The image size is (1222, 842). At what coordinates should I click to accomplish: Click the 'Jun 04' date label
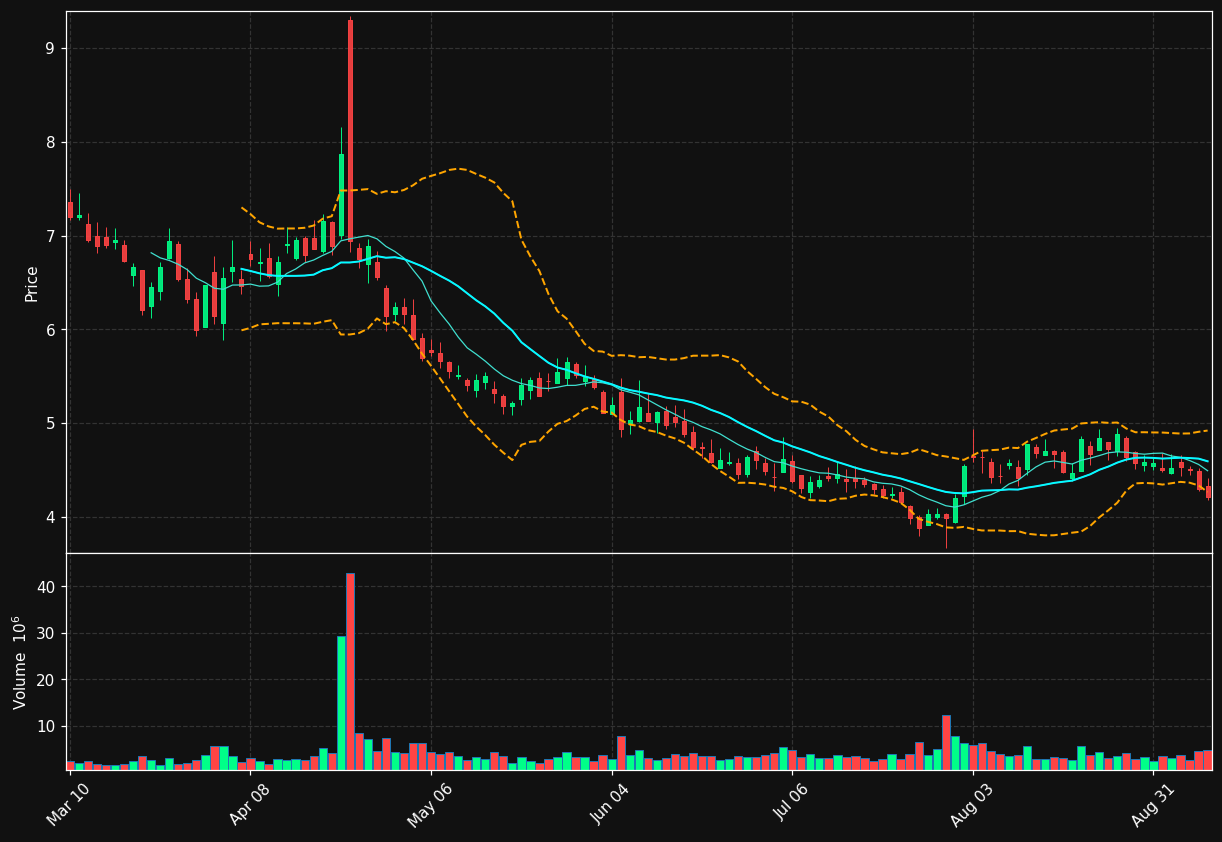[x=611, y=804]
